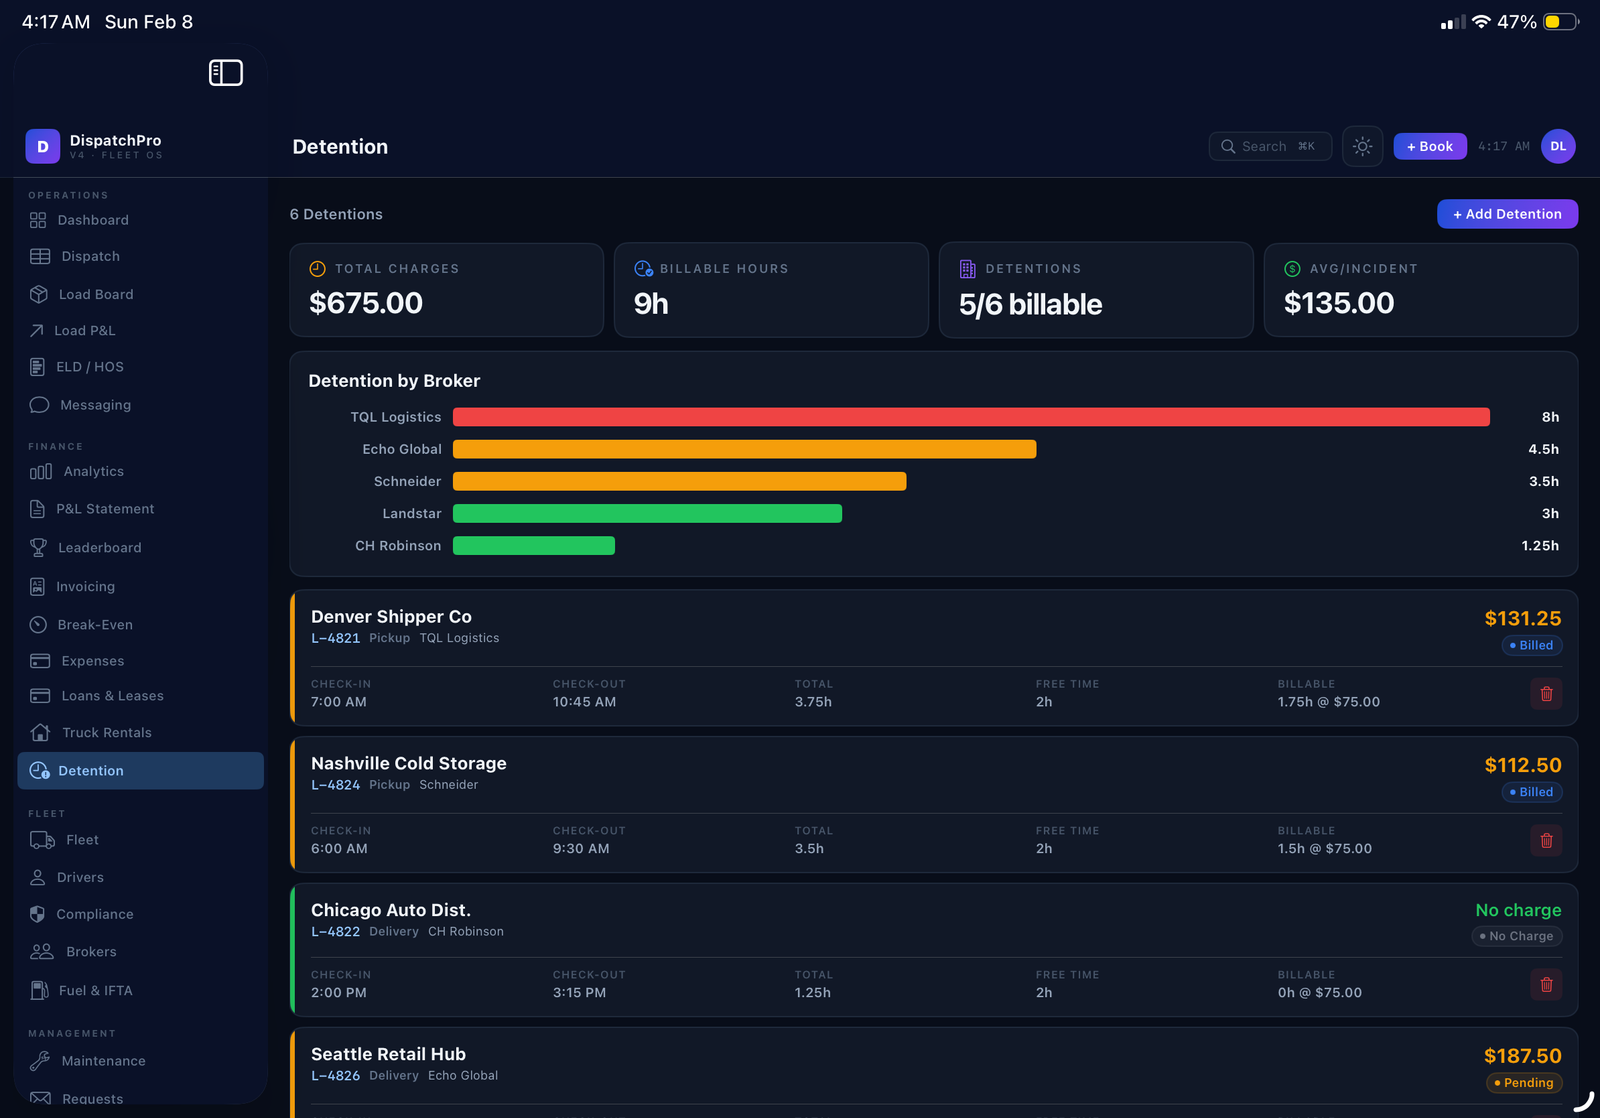Open the Leaderboard trophy icon
Screen dimensions: 1600x1118
[38, 547]
